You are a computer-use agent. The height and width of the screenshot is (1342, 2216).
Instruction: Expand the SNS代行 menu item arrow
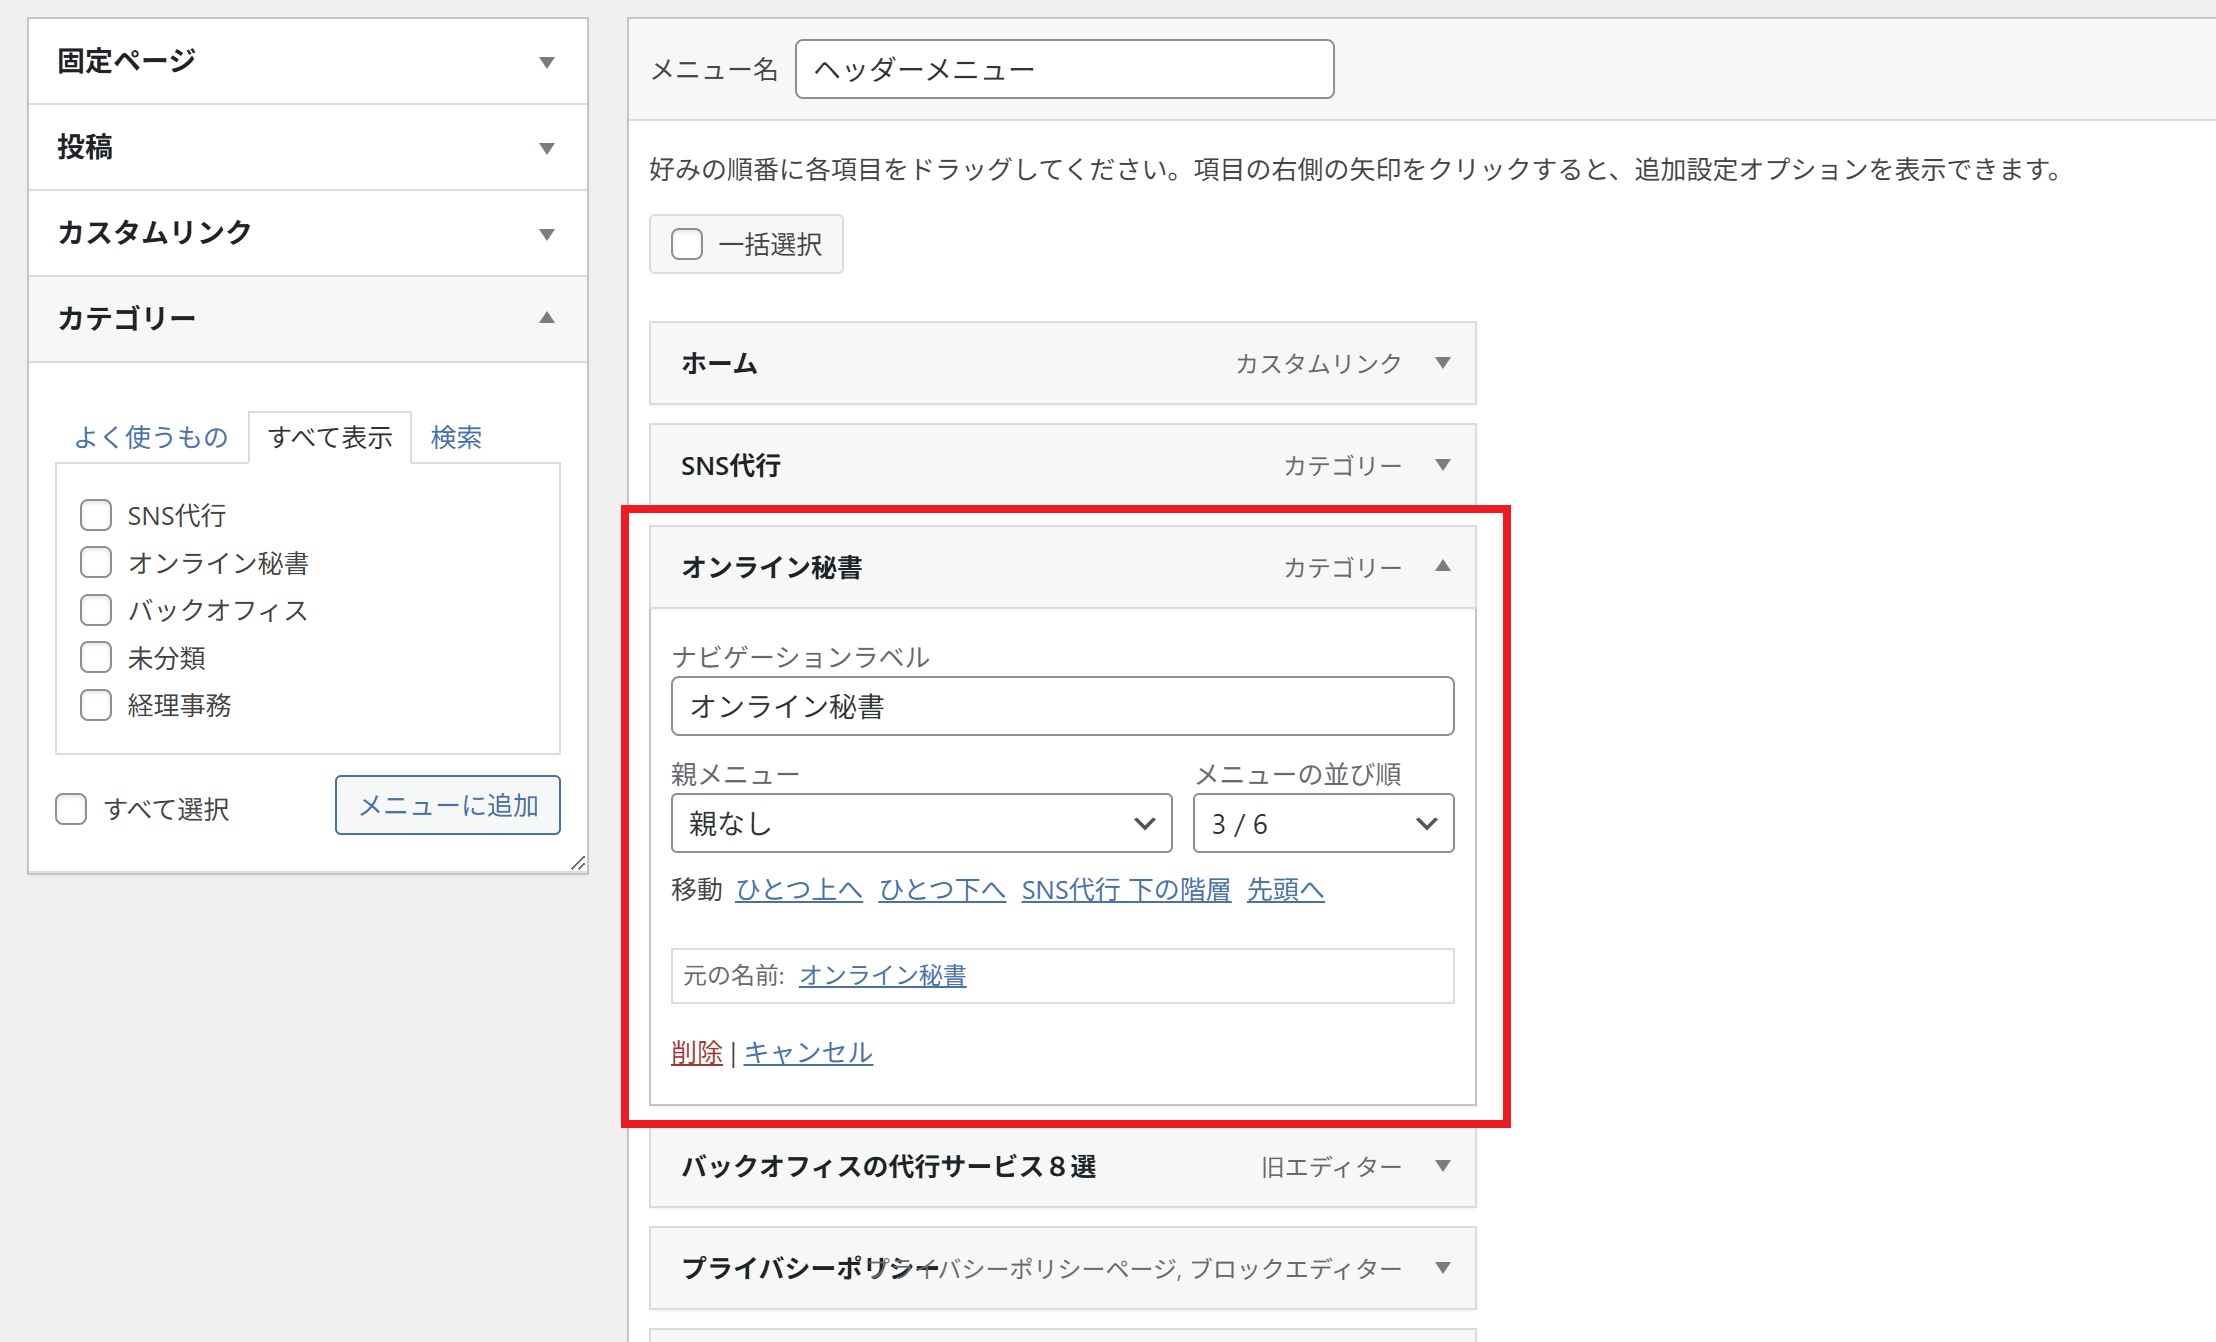click(1442, 465)
